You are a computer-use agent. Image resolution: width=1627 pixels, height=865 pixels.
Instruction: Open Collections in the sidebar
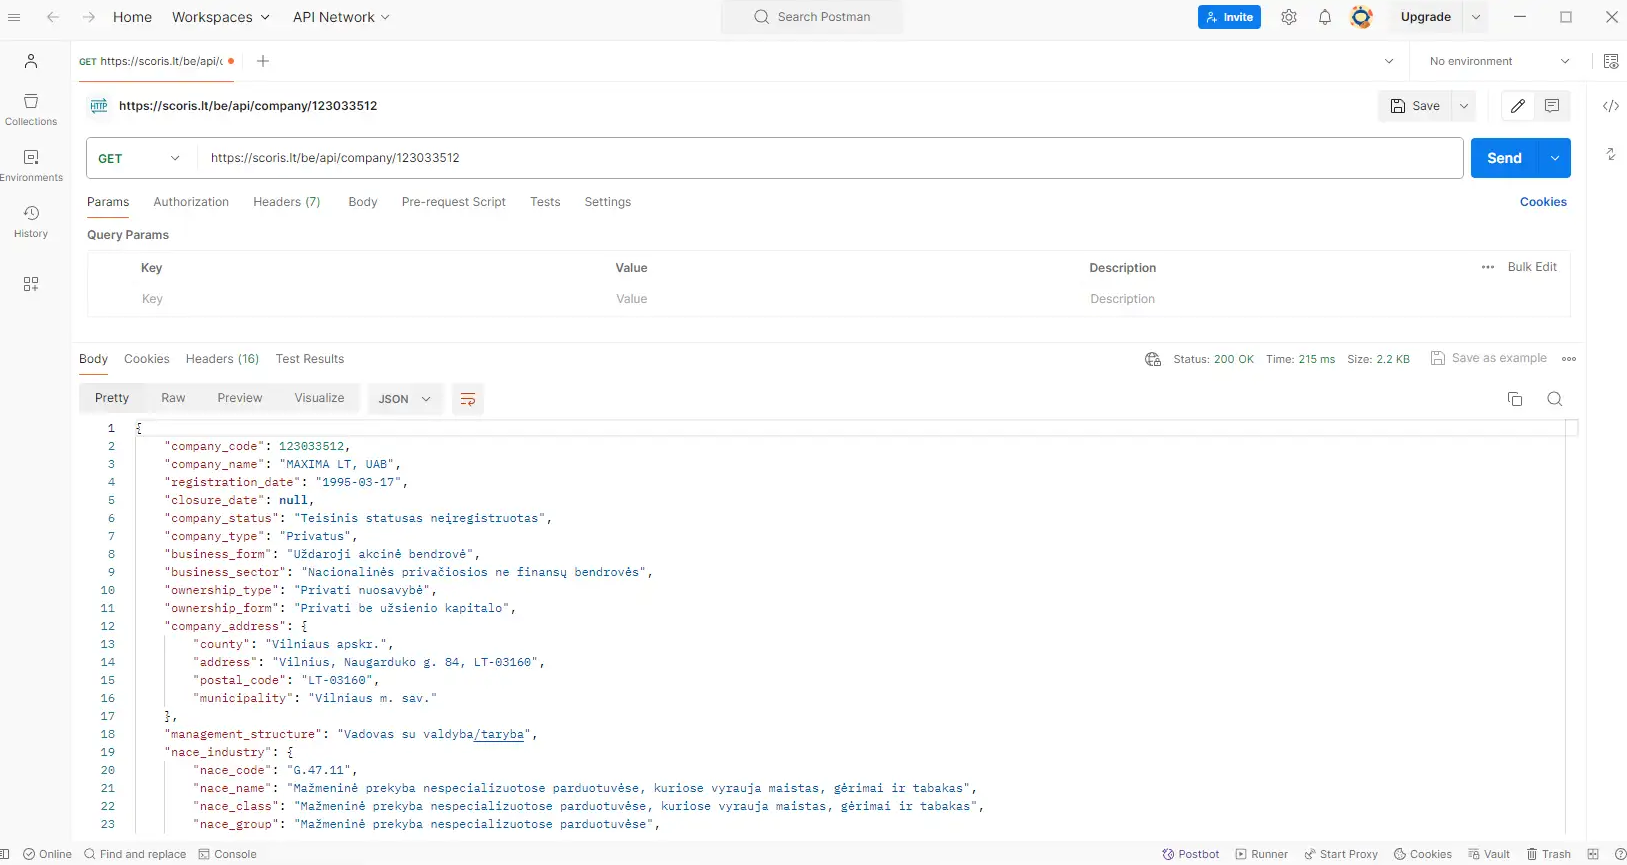pyautogui.click(x=31, y=109)
